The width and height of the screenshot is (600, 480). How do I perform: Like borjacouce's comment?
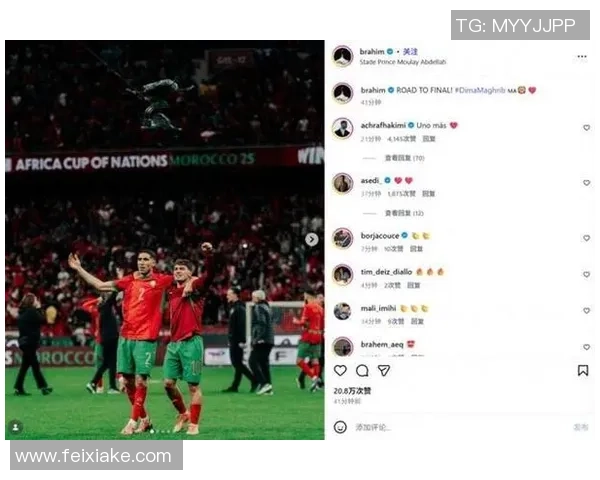pyautogui.click(x=586, y=238)
